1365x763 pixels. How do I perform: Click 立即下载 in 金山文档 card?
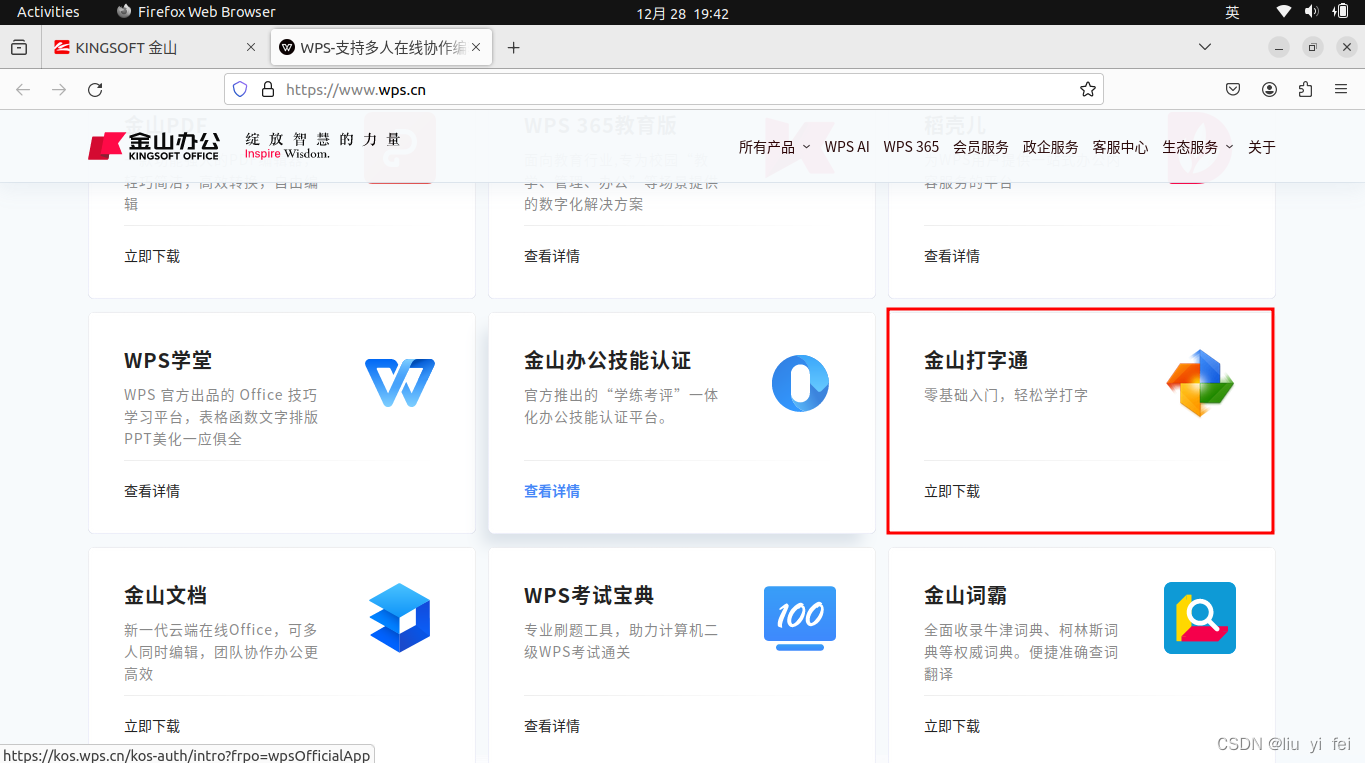click(152, 726)
